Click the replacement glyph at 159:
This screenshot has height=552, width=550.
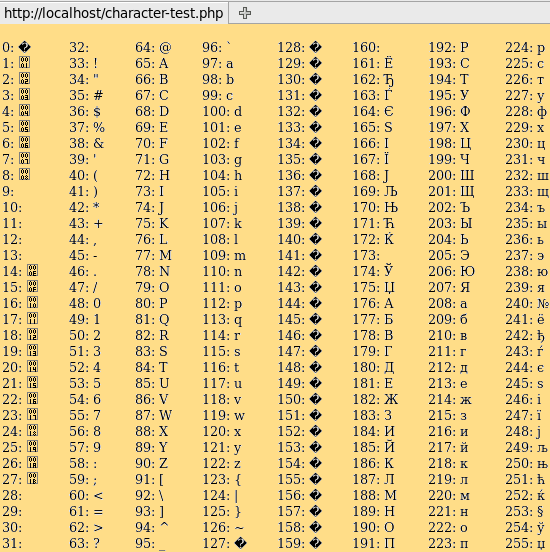315,543
